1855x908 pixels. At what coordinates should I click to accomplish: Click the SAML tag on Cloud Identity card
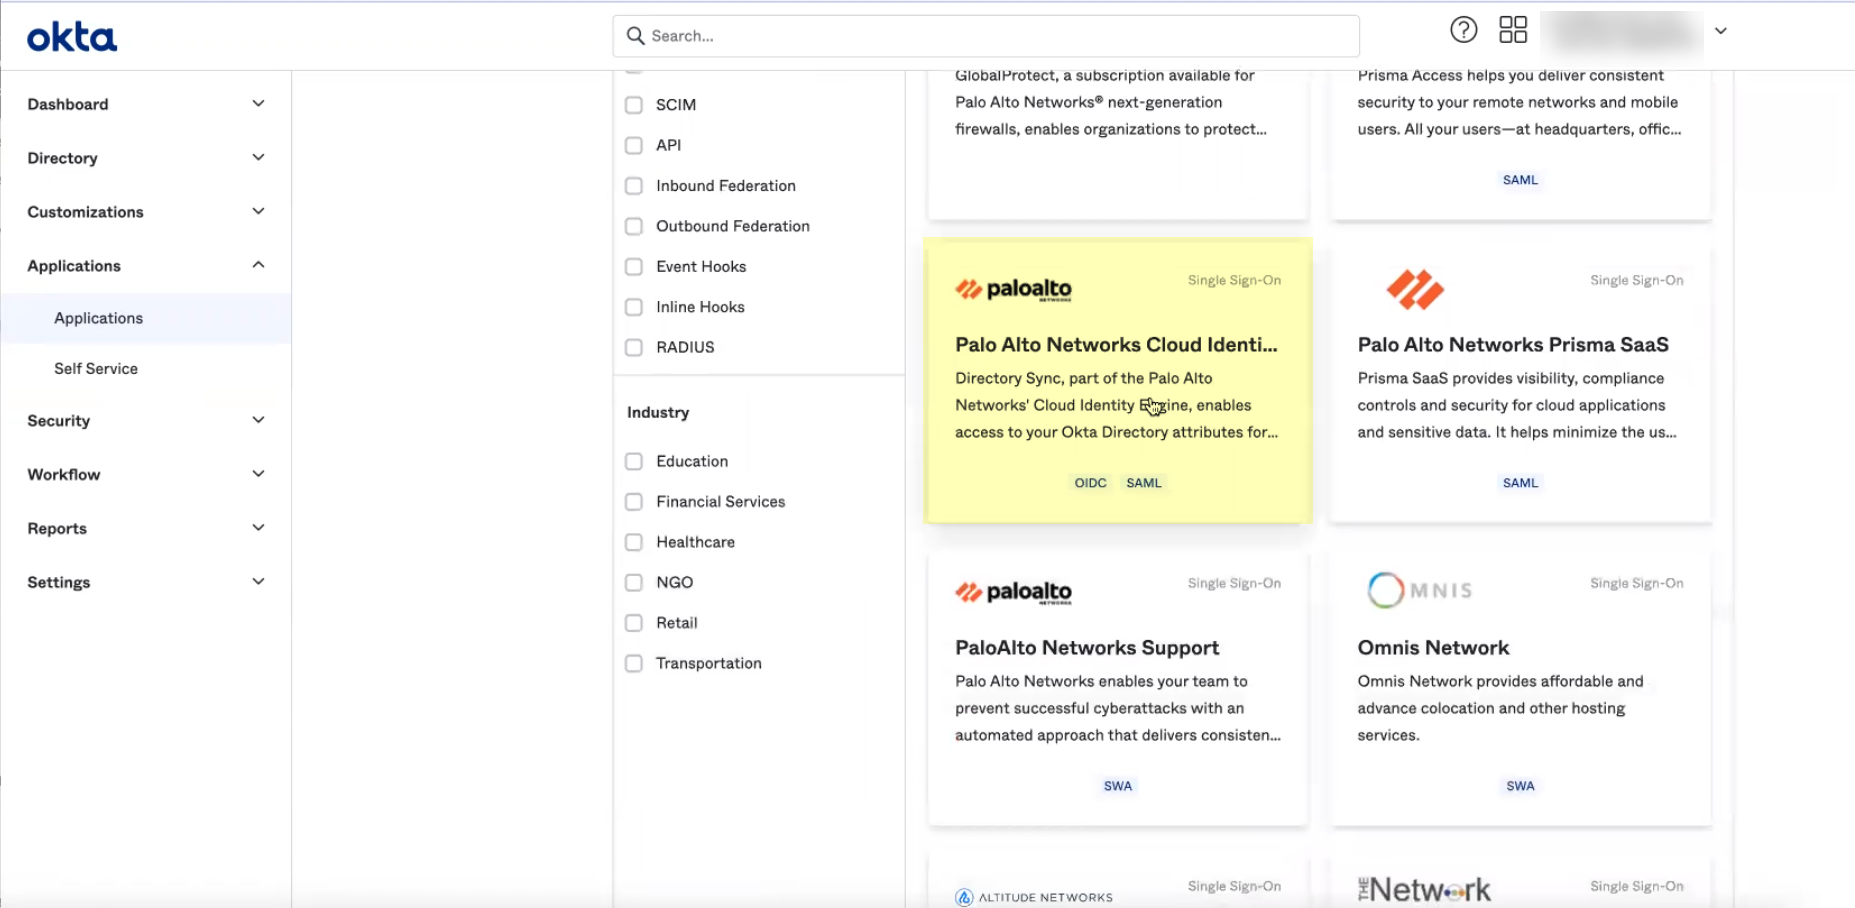click(x=1144, y=483)
